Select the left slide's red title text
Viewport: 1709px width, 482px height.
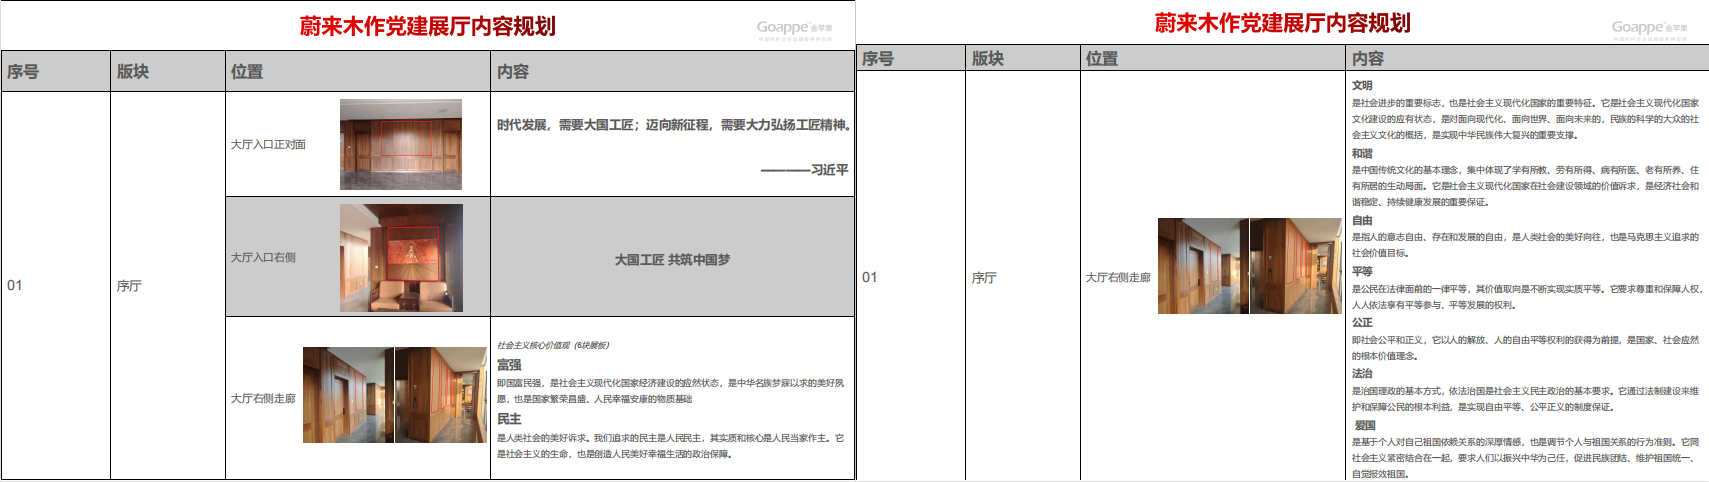tap(427, 26)
